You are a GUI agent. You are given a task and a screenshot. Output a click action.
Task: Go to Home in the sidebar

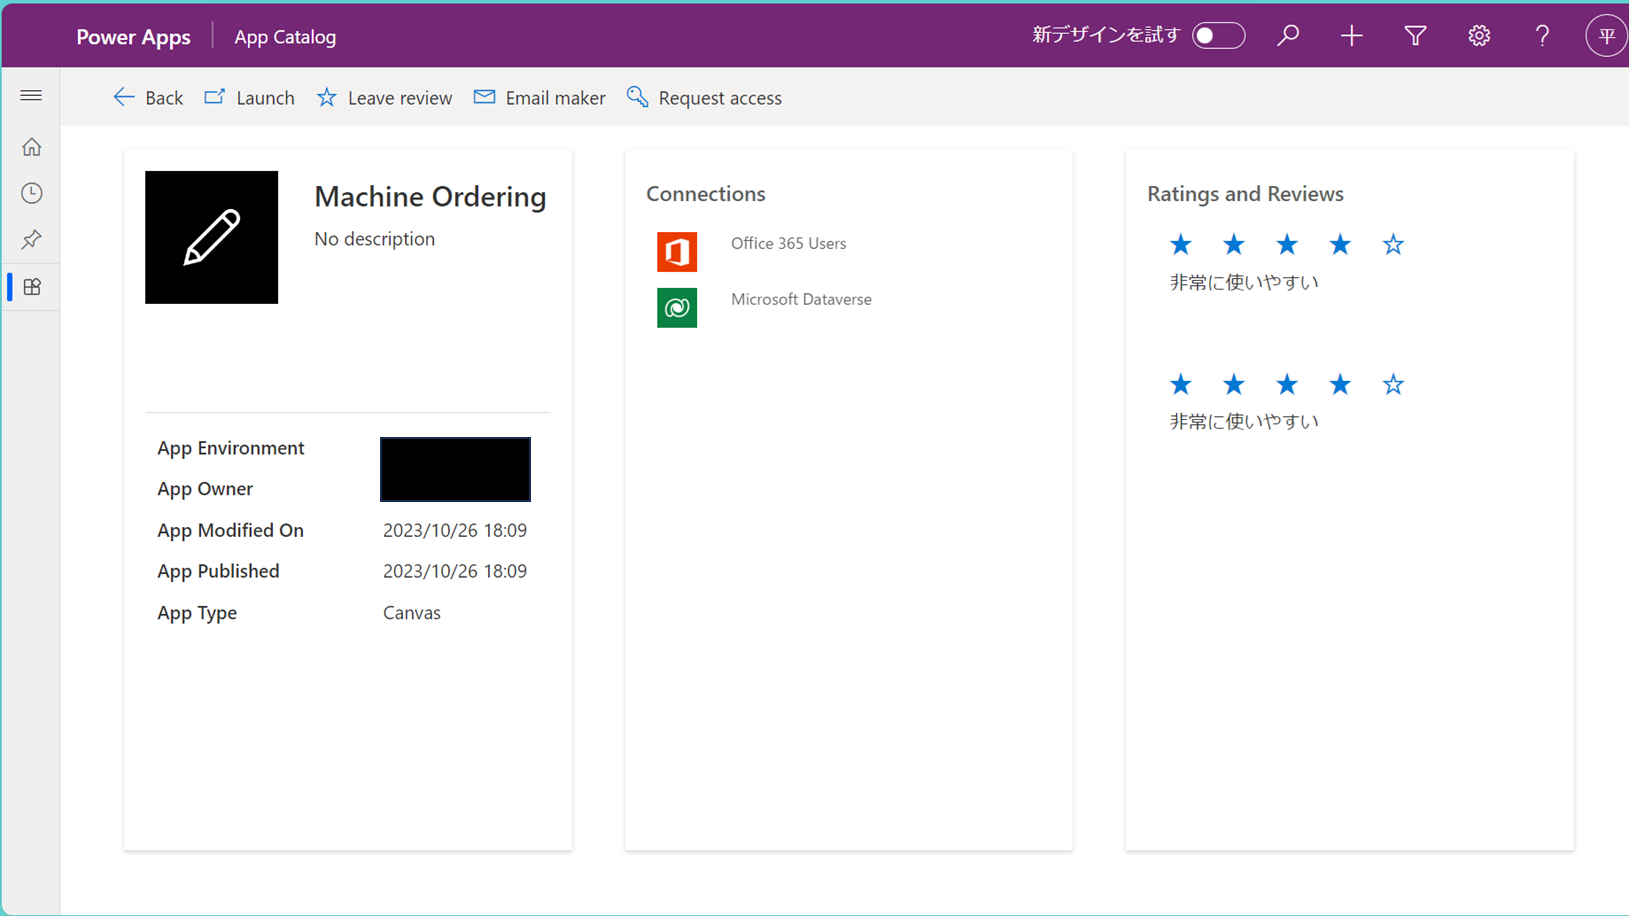click(31, 148)
